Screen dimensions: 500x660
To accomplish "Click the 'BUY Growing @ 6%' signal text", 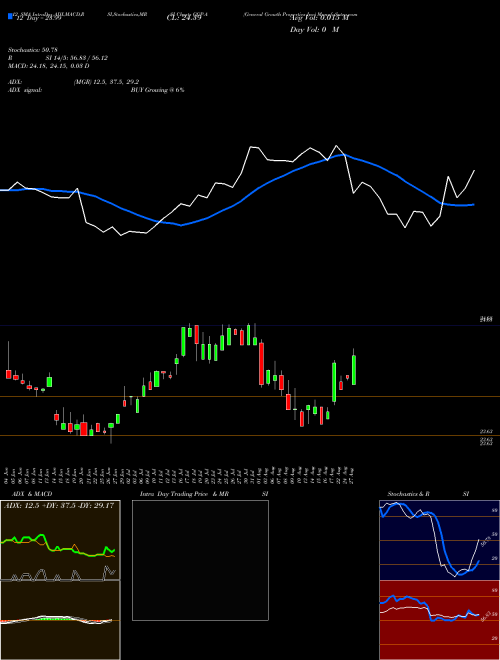I will (157, 90).
